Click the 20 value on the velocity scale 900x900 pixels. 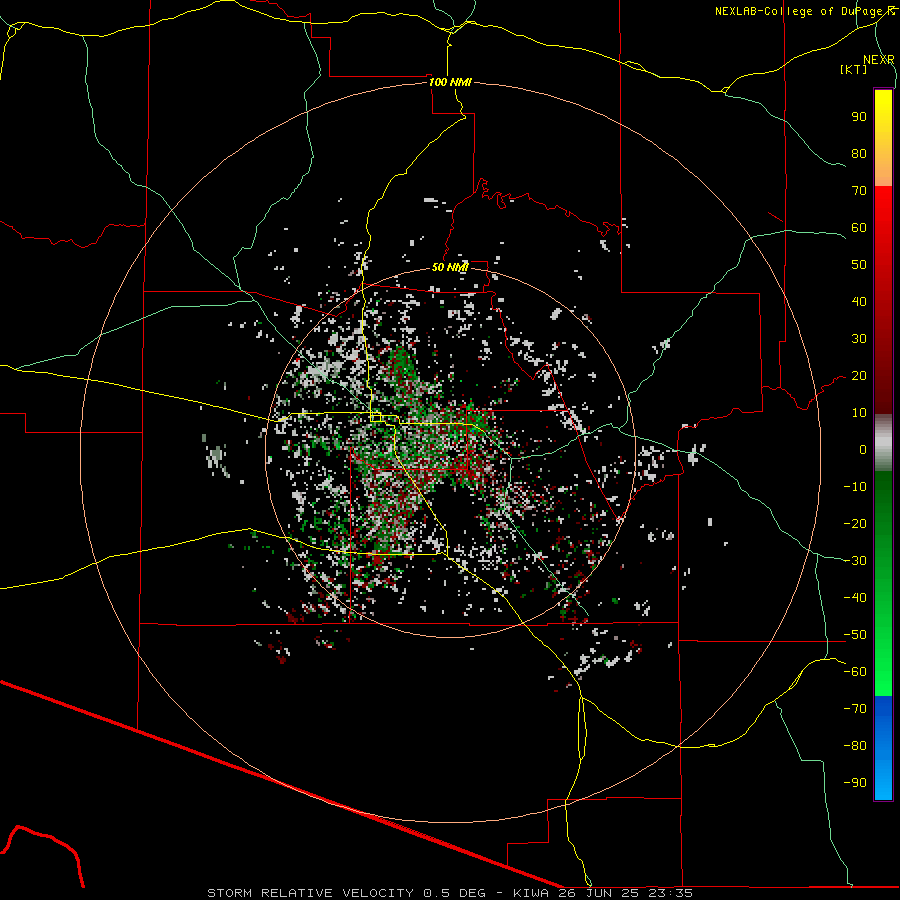pos(859,375)
